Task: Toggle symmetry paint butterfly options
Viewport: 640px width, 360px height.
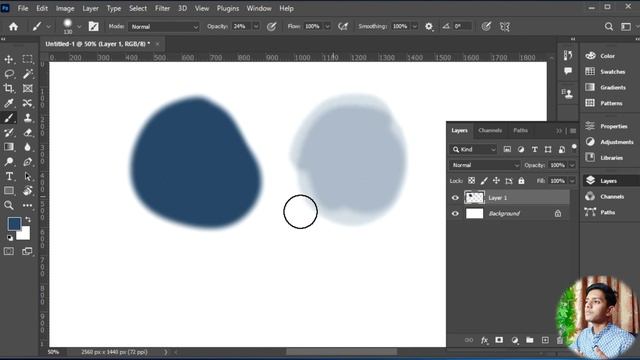Action: 505,27
